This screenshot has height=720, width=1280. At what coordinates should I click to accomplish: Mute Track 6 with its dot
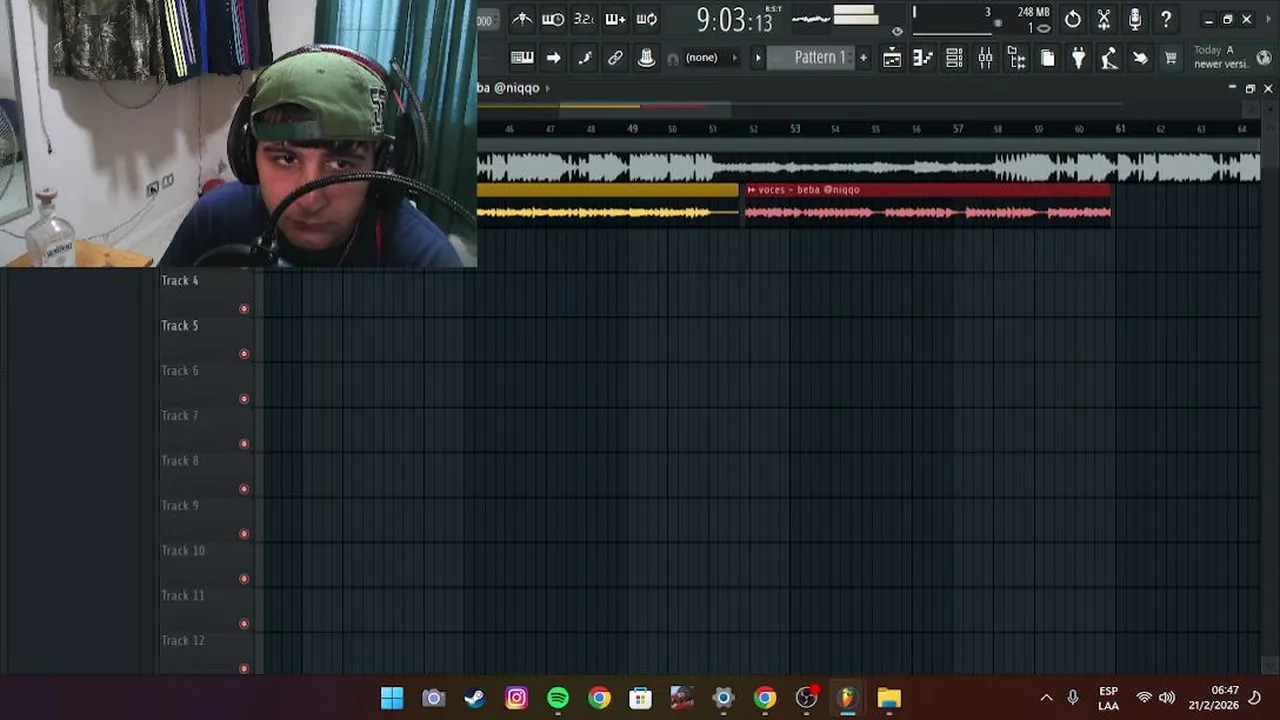(x=244, y=399)
